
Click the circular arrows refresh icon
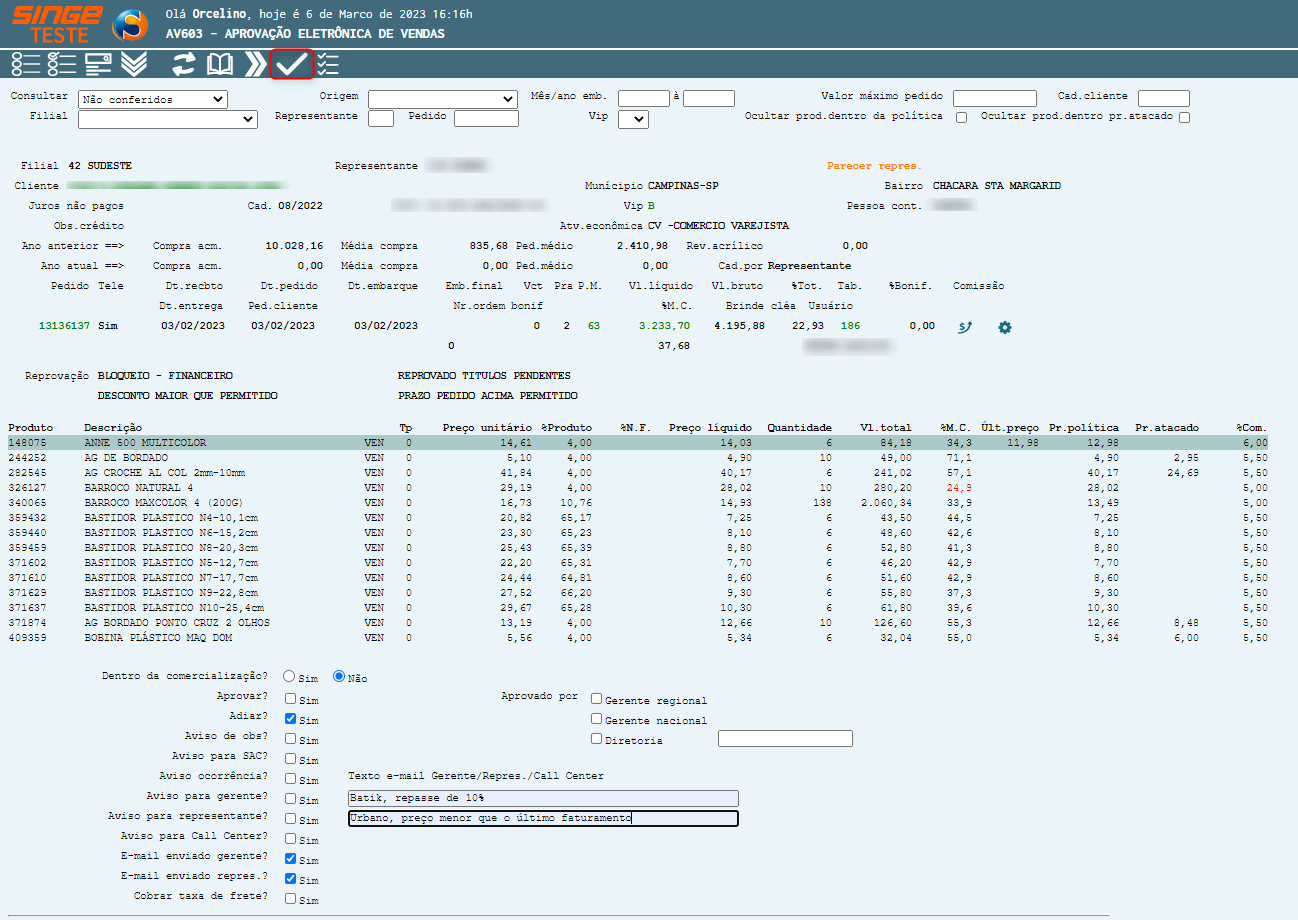pos(184,65)
